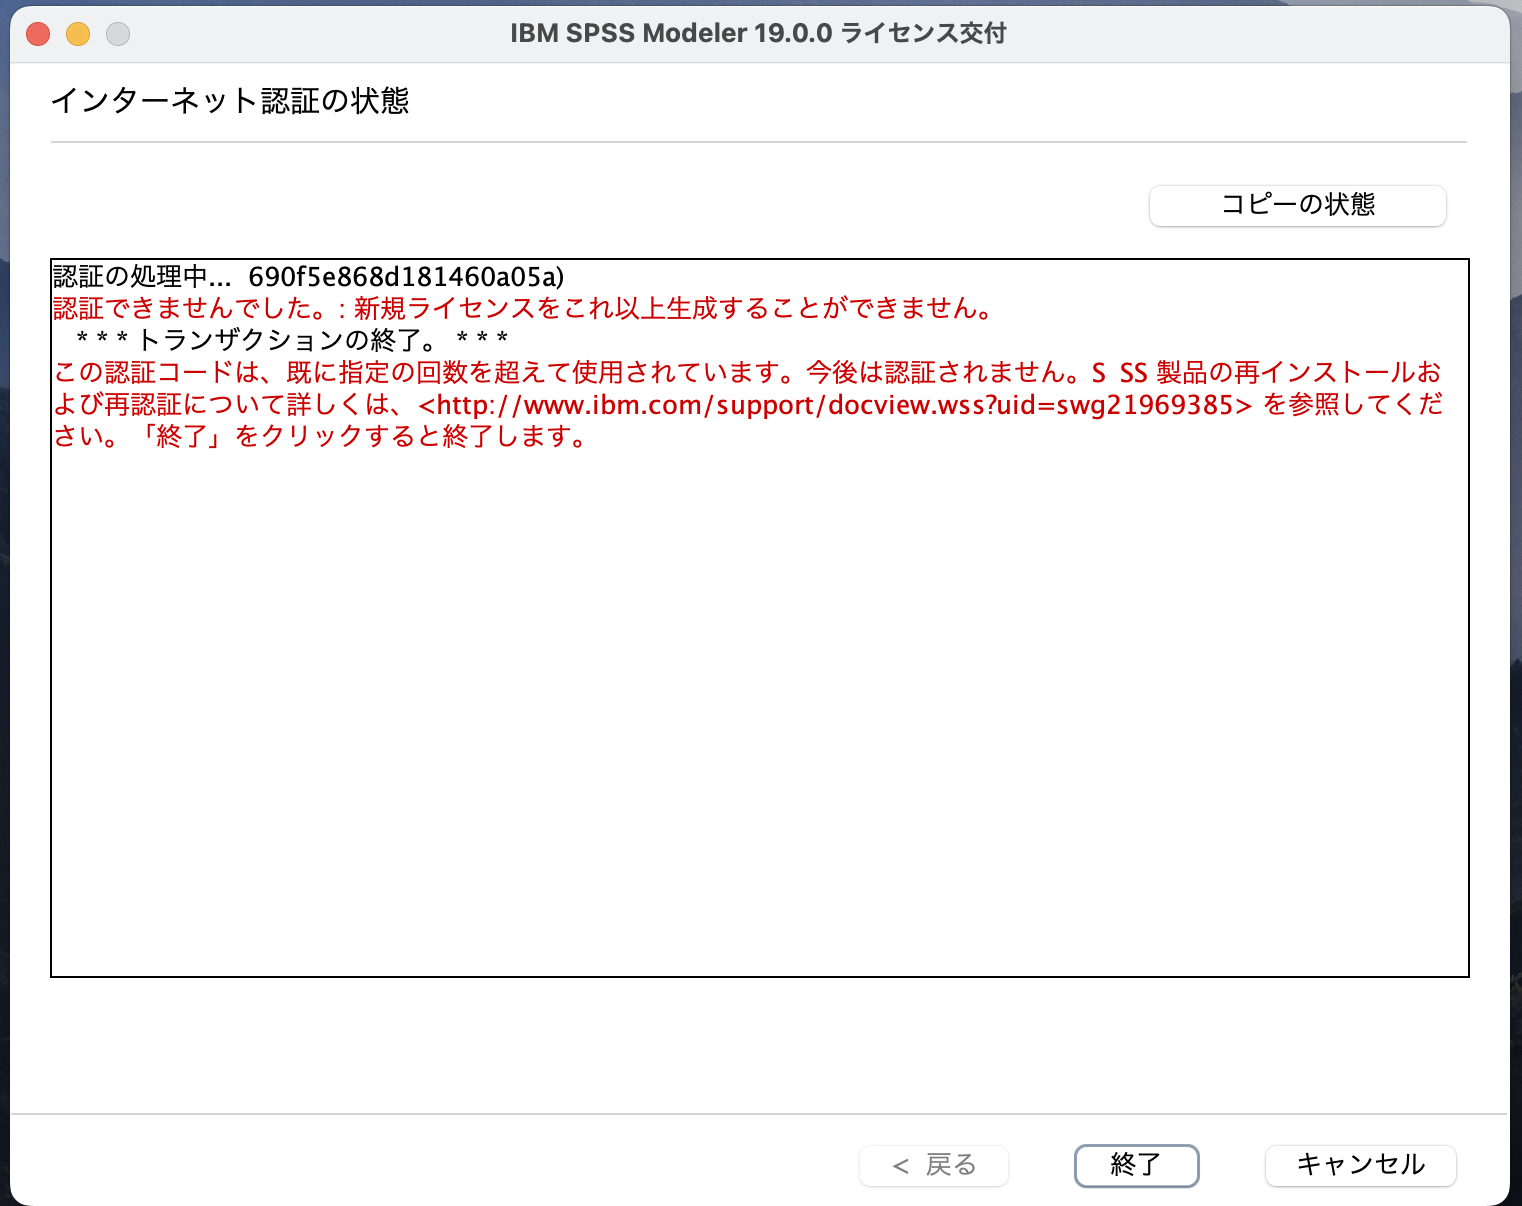Click the 終了 button to finish
Image resolution: width=1522 pixels, height=1206 pixels.
point(1136,1165)
